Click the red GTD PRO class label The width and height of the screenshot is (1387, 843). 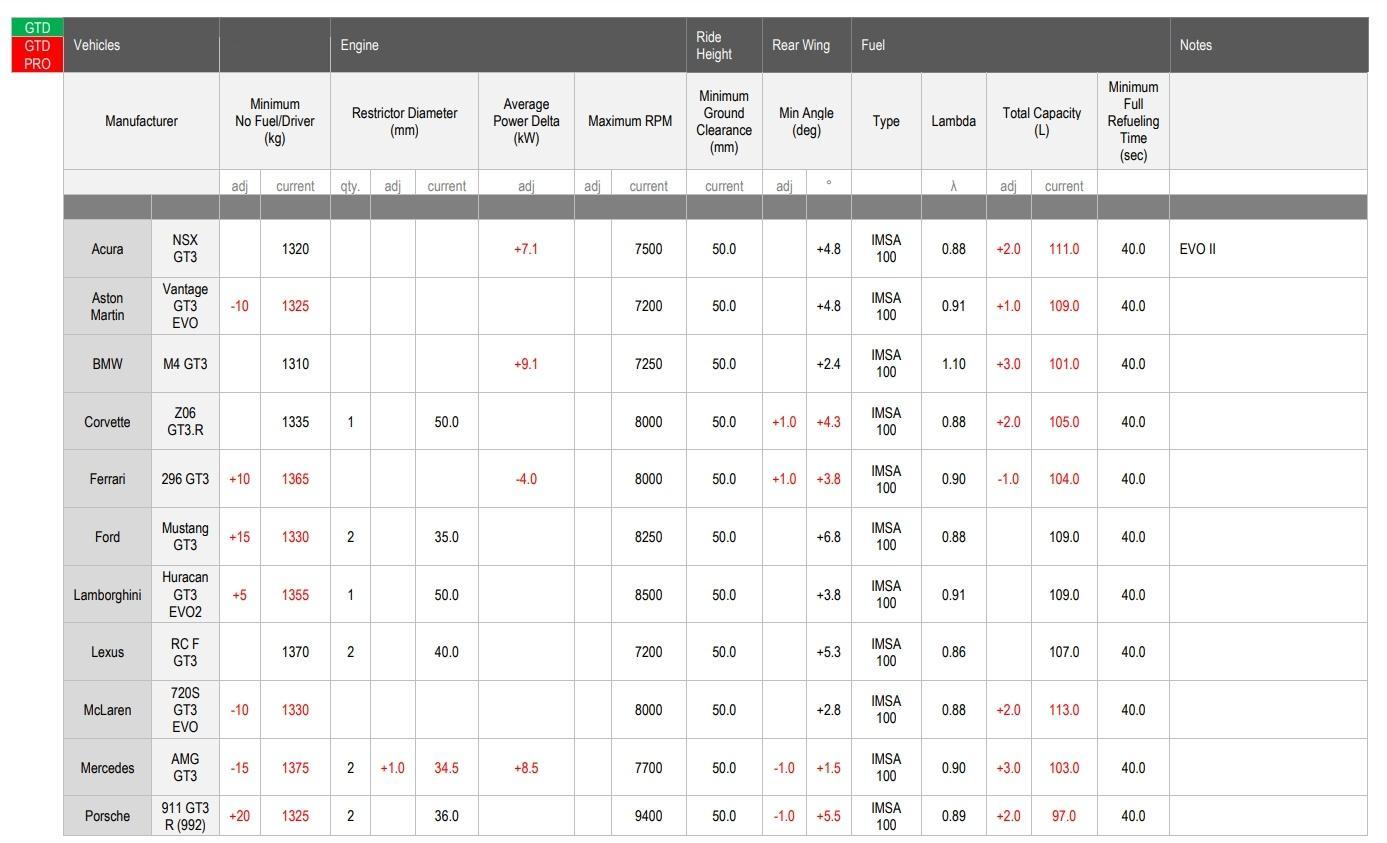(x=37, y=54)
